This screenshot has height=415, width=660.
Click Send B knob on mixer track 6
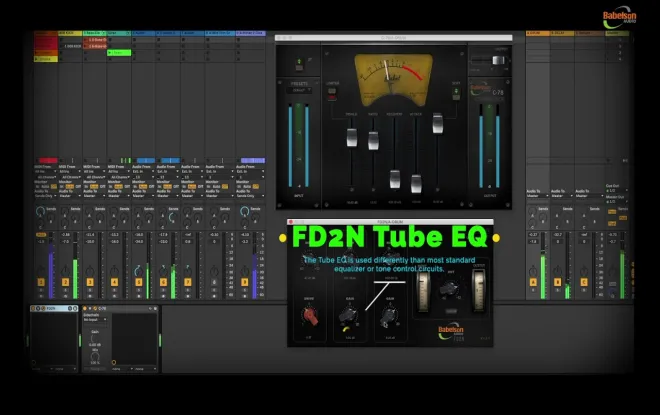(173, 218)
